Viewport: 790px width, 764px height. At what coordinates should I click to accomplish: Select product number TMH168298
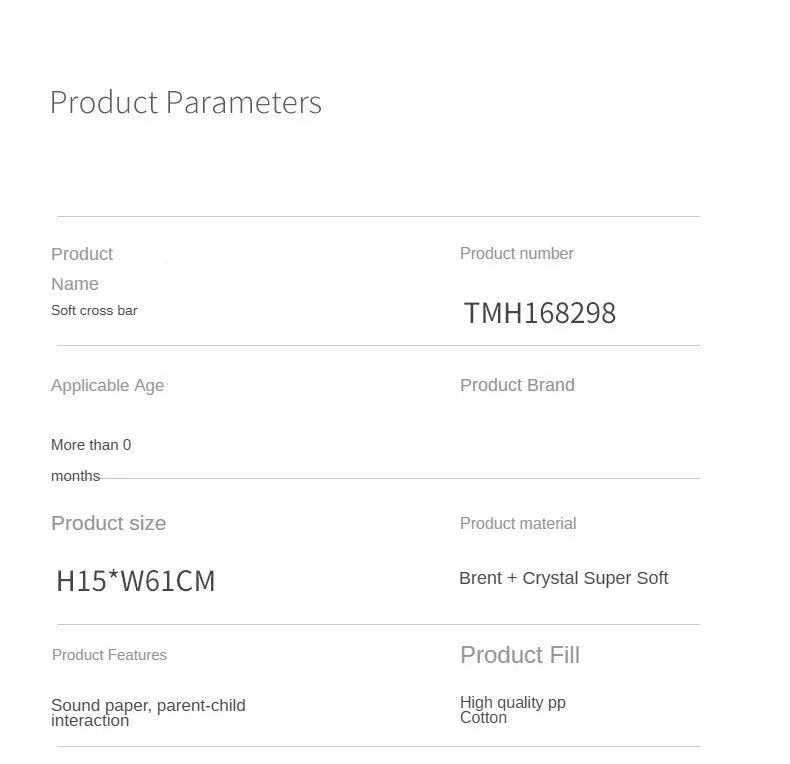click(540, 314)
